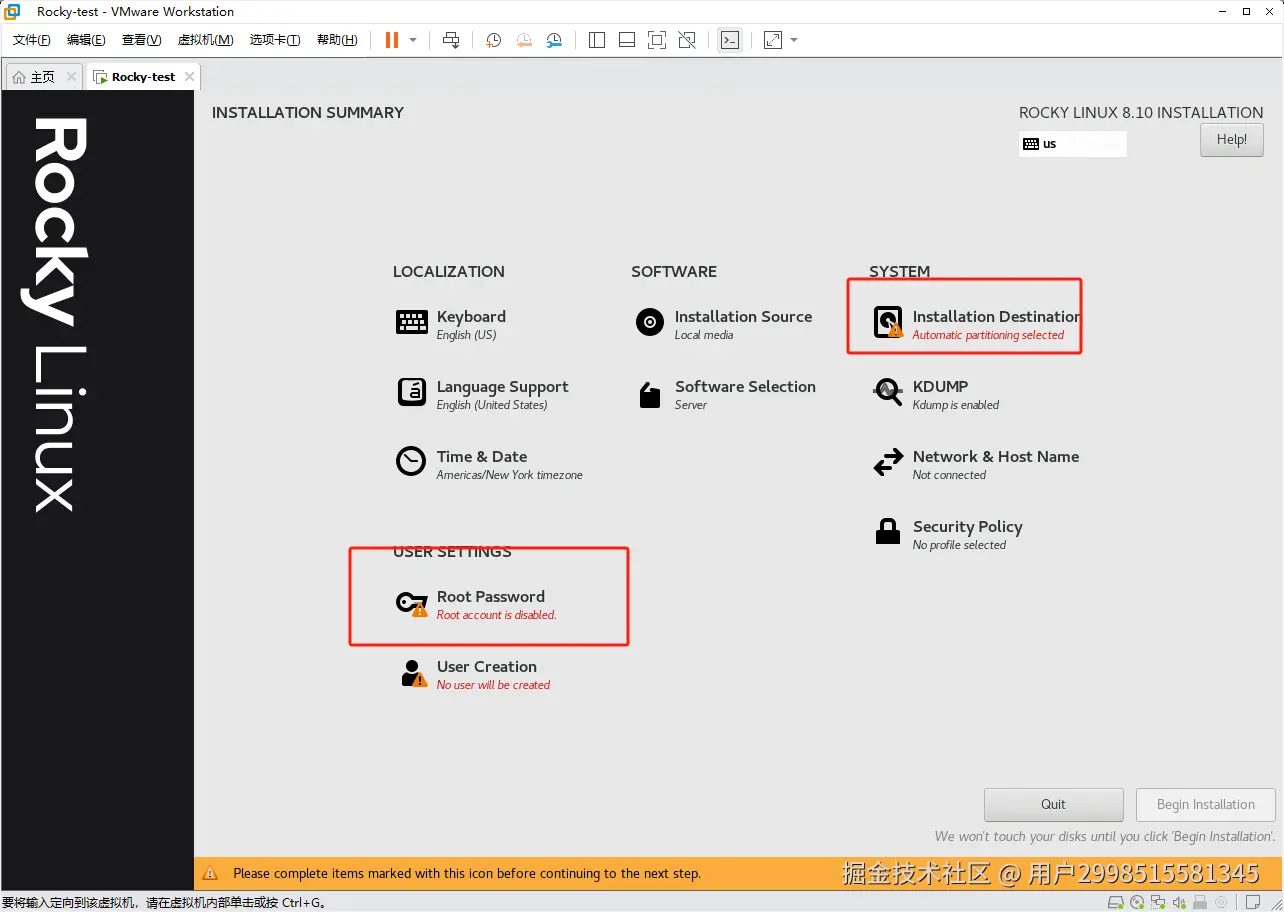Open the User Creation person icon
The image size is (1284, 912).
413,673
